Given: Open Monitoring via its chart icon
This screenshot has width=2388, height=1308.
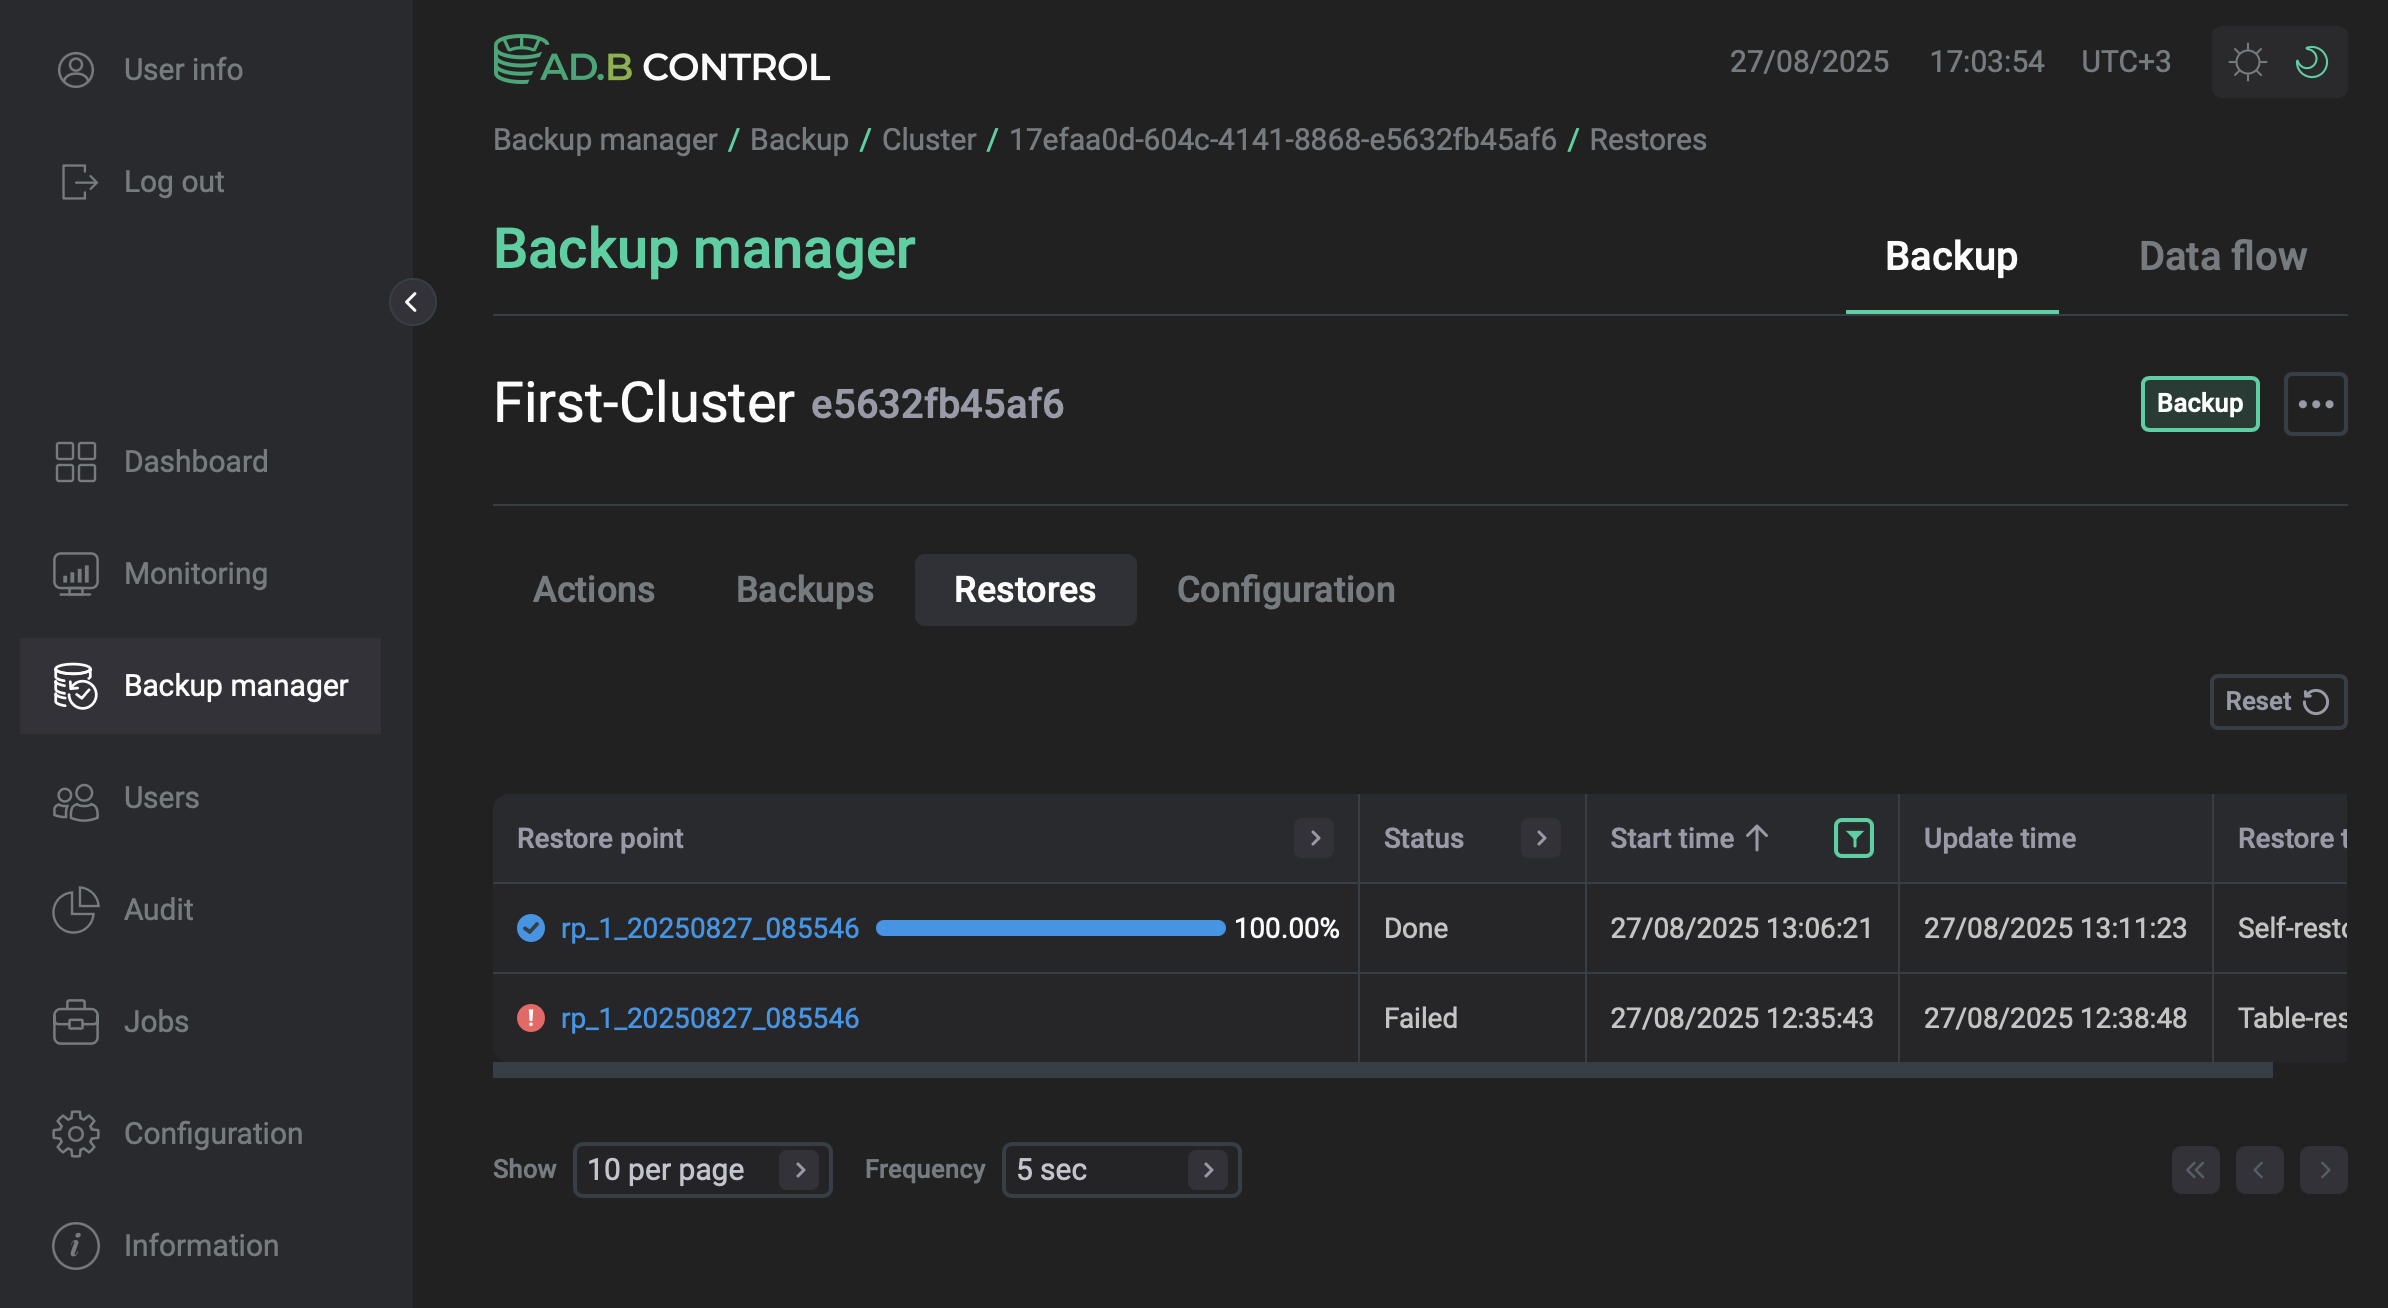Looking at the screenshot, I should [76, 574].
